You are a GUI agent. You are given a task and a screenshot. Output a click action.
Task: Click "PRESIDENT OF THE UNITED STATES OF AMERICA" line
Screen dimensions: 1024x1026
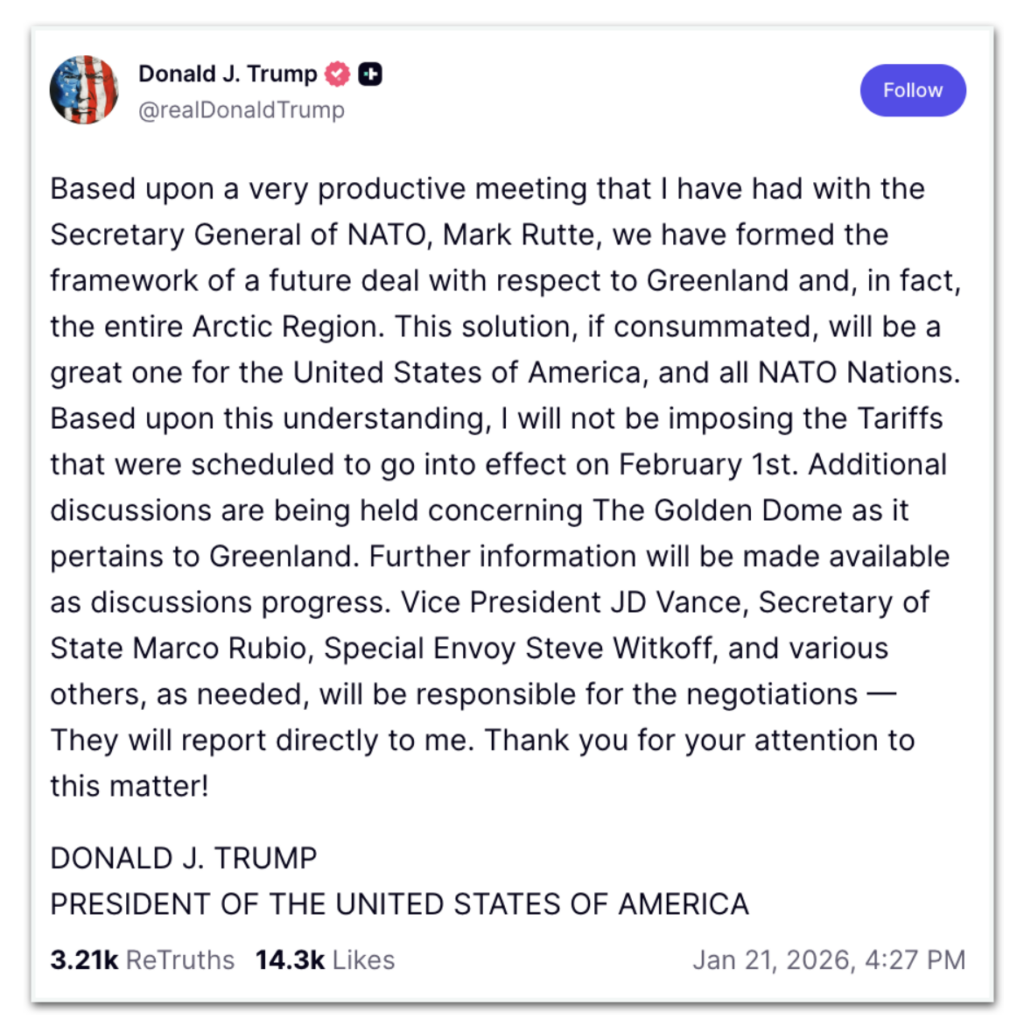tap(399, 904)
